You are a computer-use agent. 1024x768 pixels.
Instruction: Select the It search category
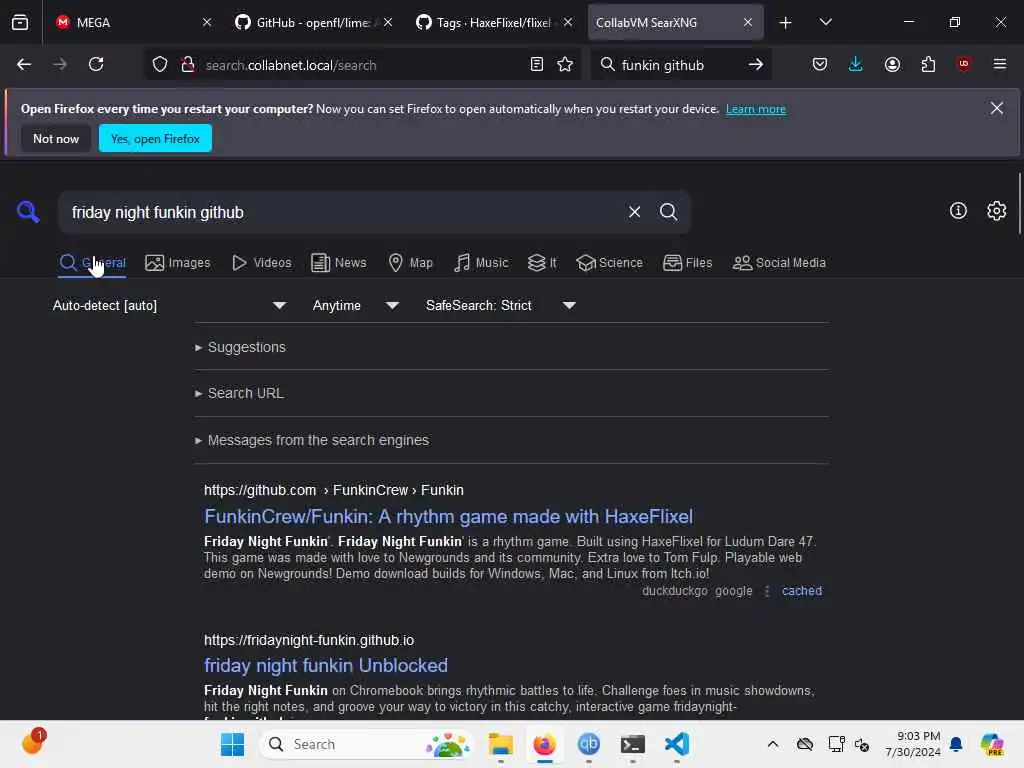pos(542,263)
